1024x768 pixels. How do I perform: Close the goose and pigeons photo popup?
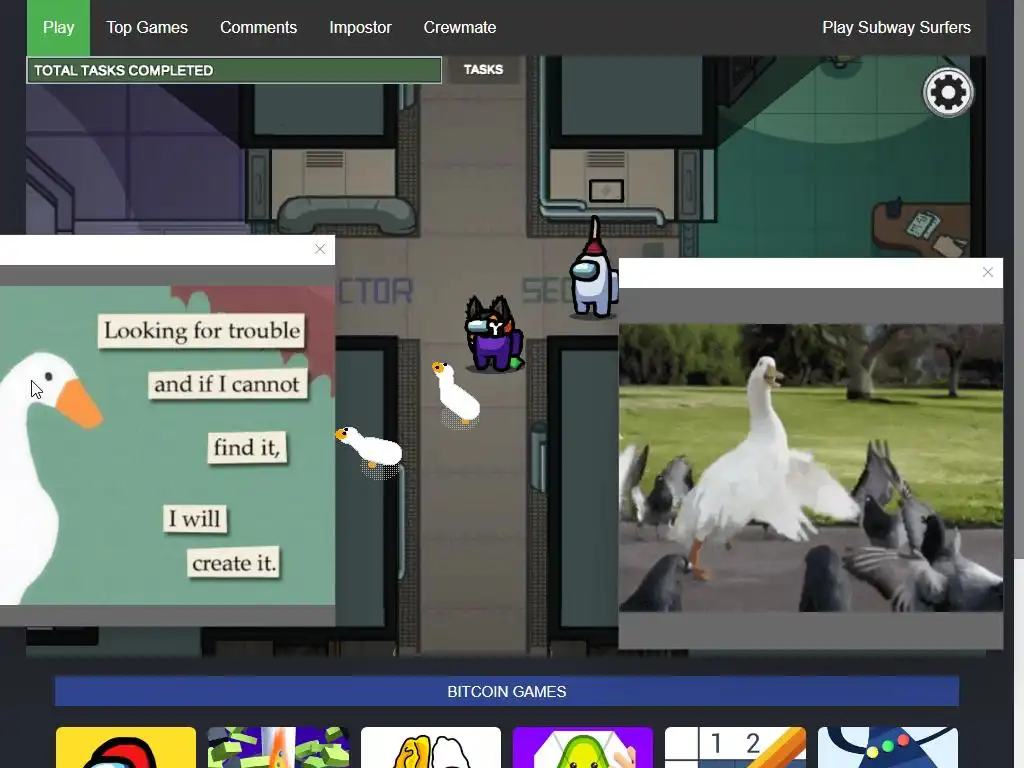click(987, 272)
